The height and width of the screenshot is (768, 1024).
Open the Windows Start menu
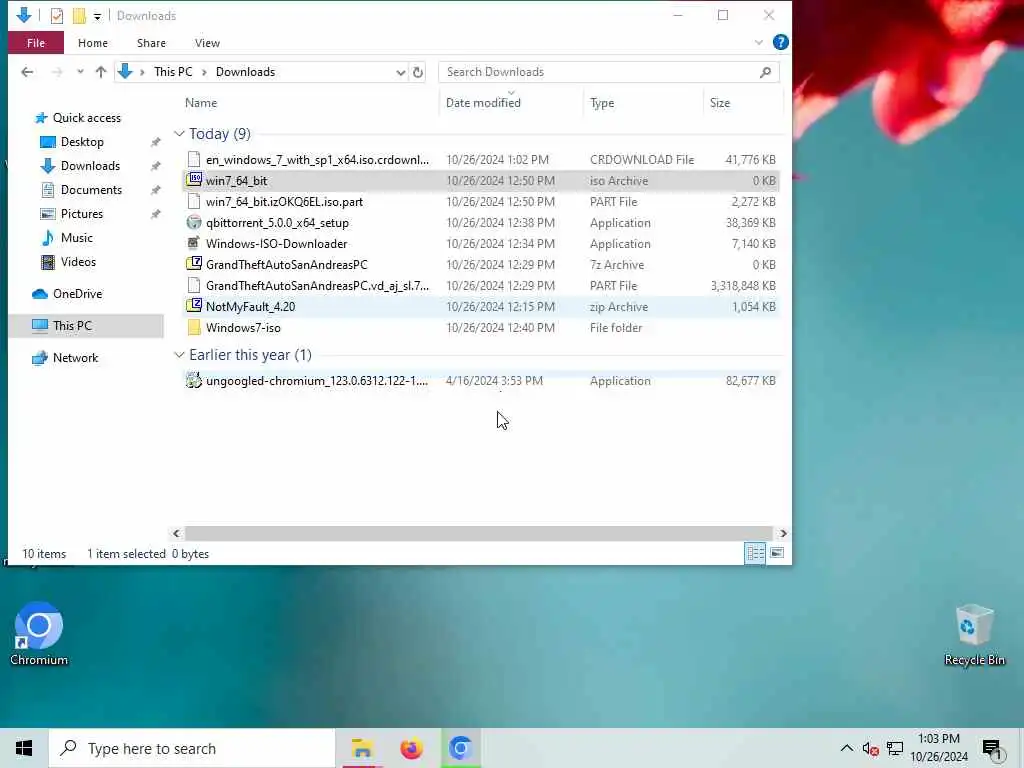pos(24,748)
